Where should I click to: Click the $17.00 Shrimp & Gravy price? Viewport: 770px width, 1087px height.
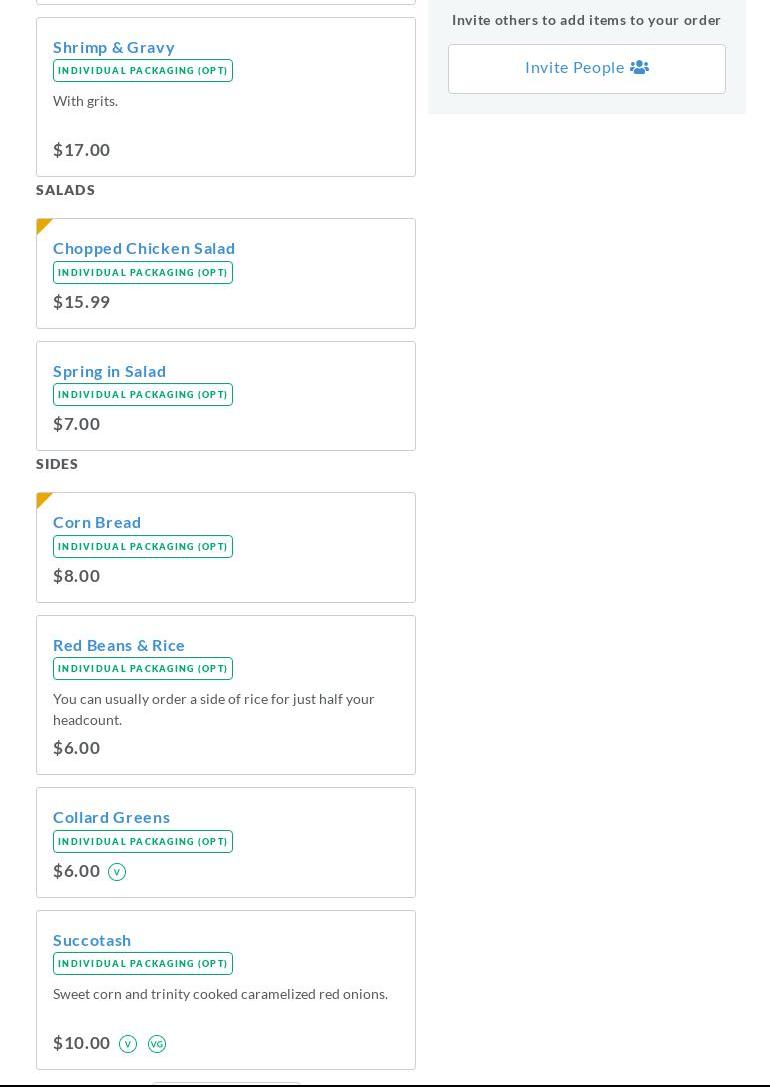tap(82, 150)
